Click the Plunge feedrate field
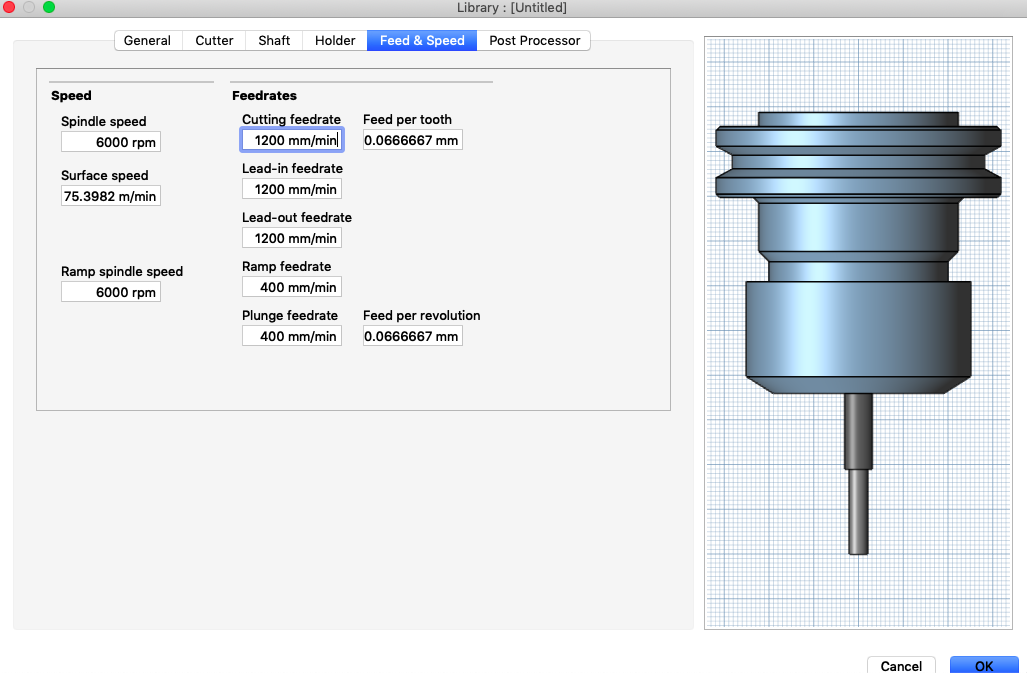 [x=292, y=336]
